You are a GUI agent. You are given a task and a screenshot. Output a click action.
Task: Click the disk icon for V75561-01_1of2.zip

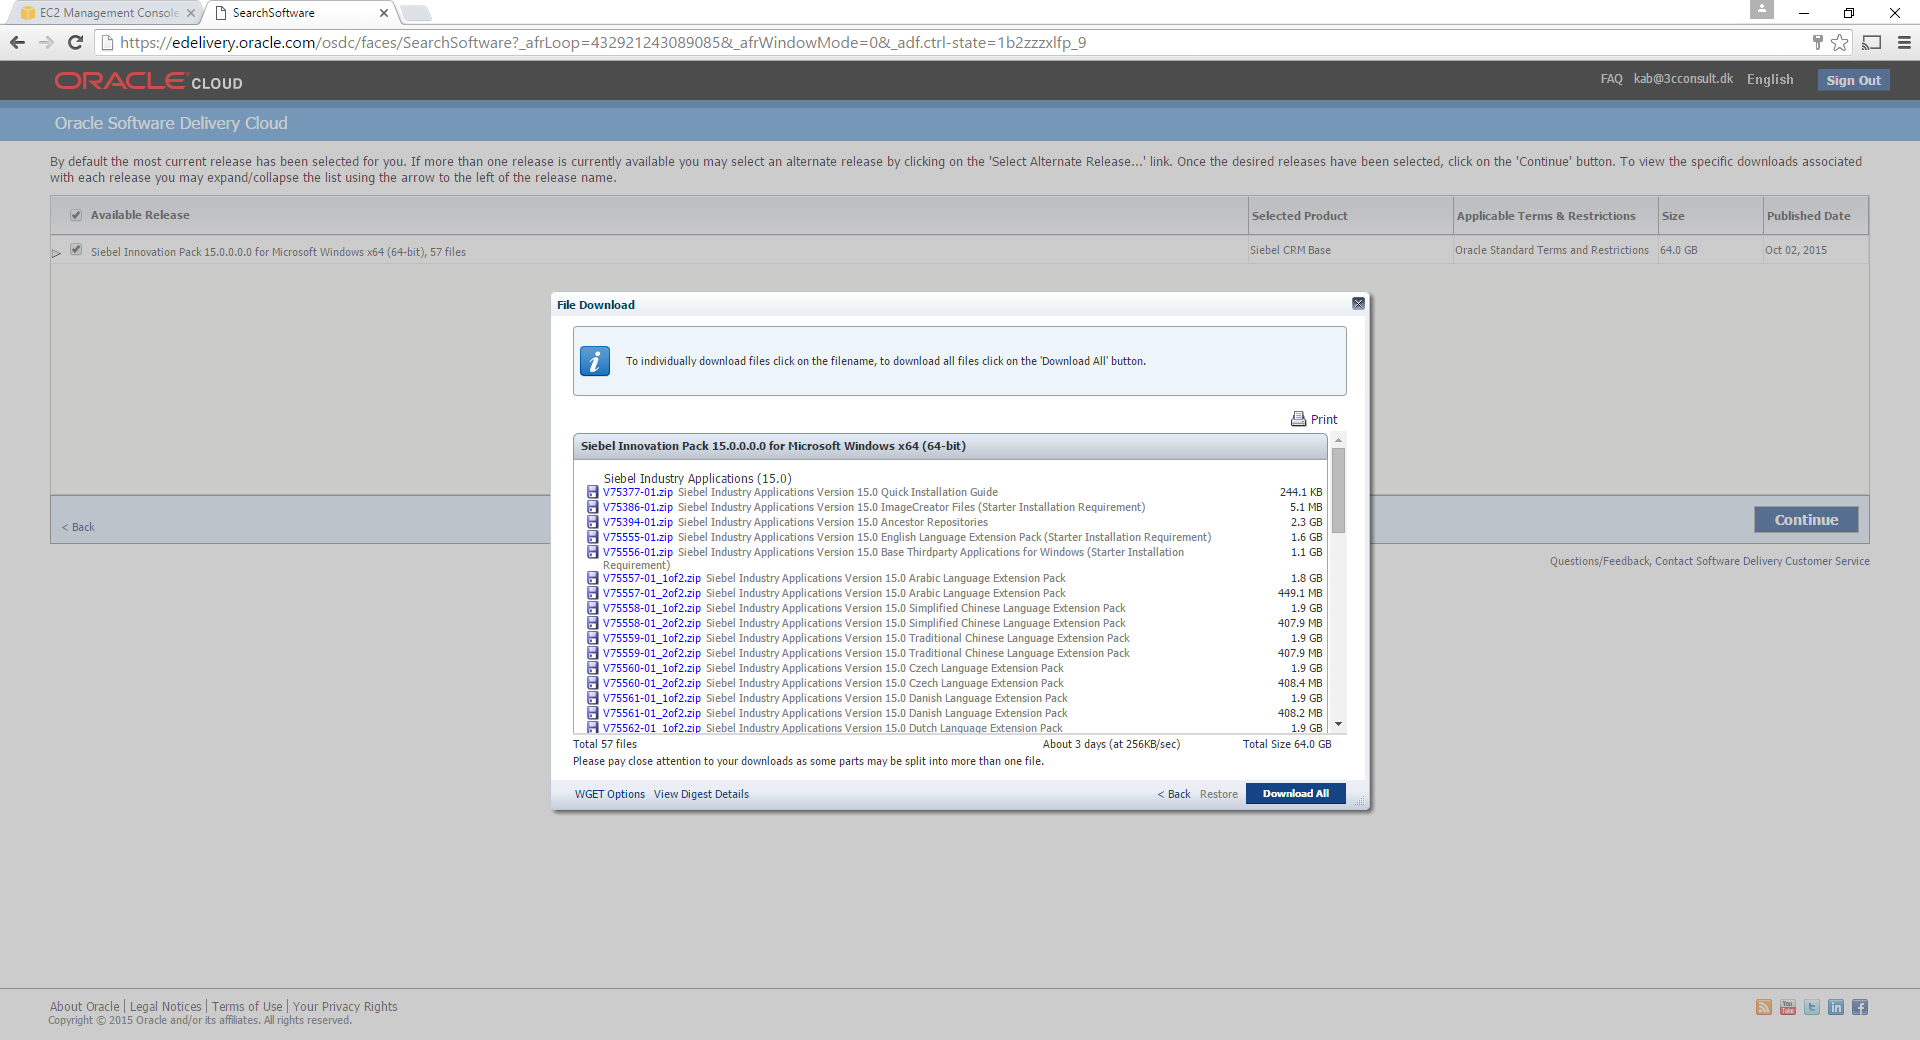[x=593, y=698]
